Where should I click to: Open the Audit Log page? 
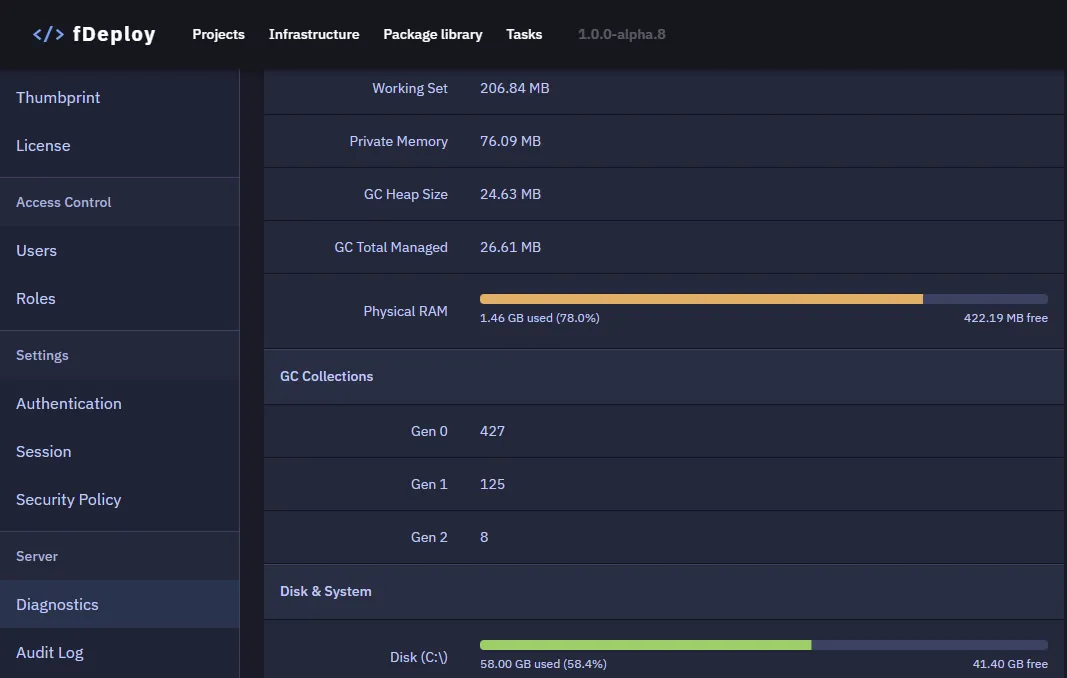(50, 652)
